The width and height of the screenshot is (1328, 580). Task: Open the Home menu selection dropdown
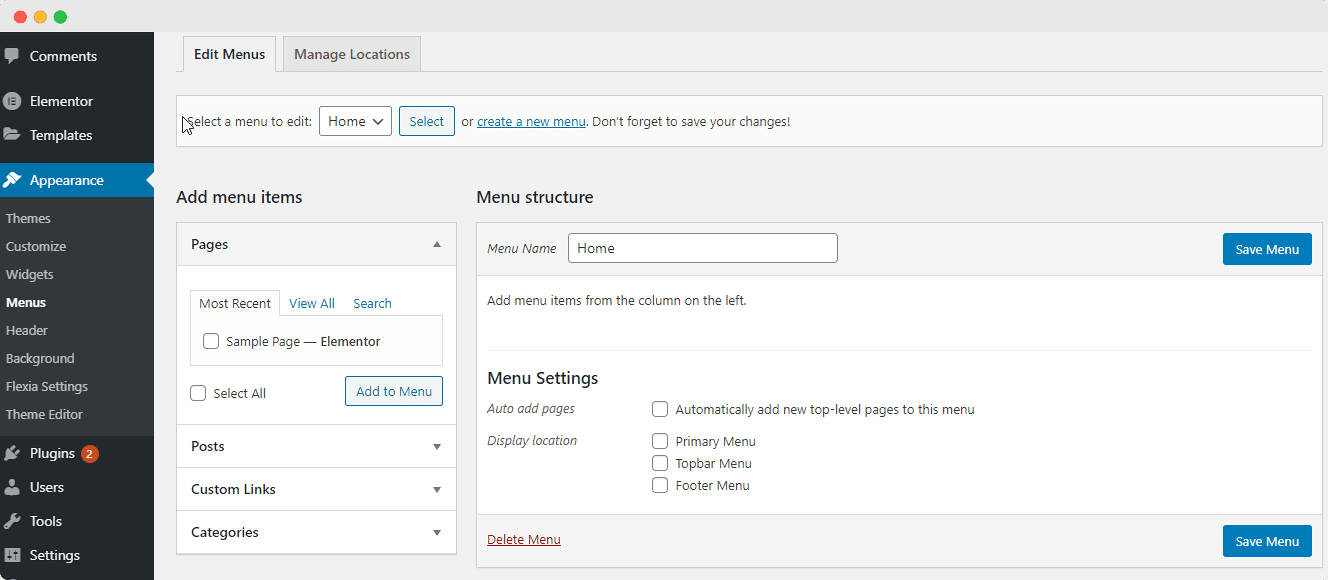coord(355,121)
